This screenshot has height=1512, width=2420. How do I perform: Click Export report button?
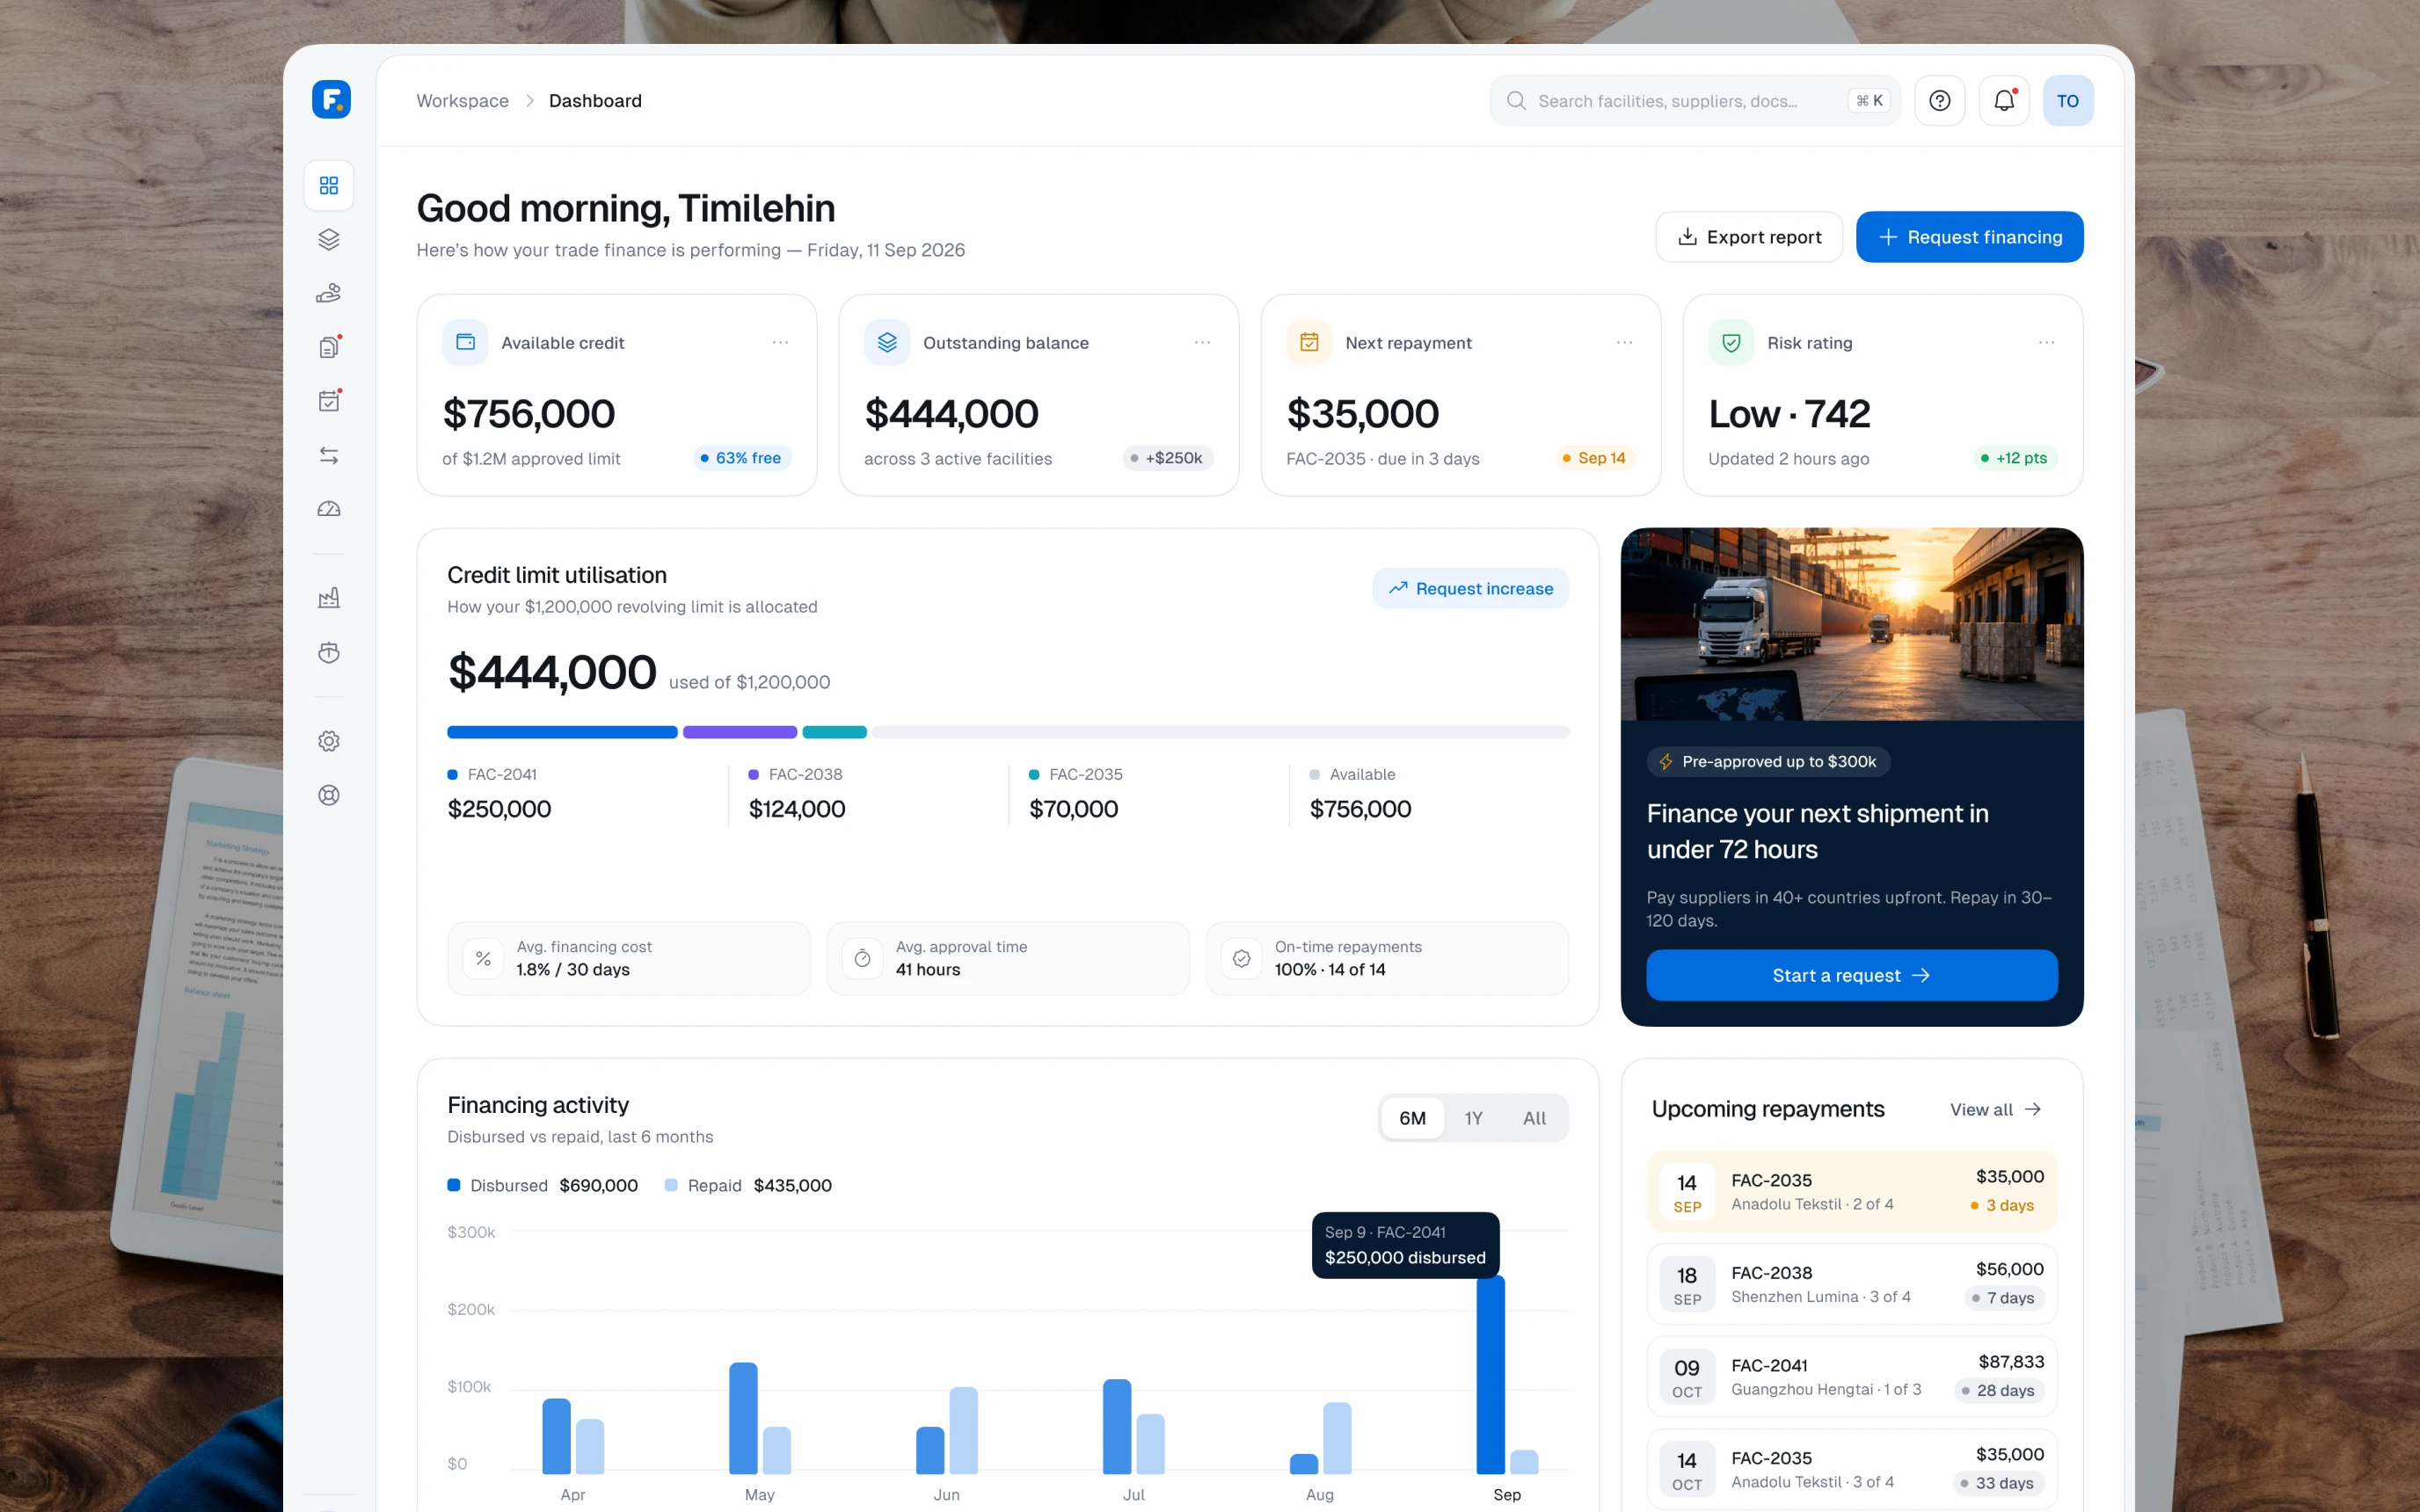1749,238
